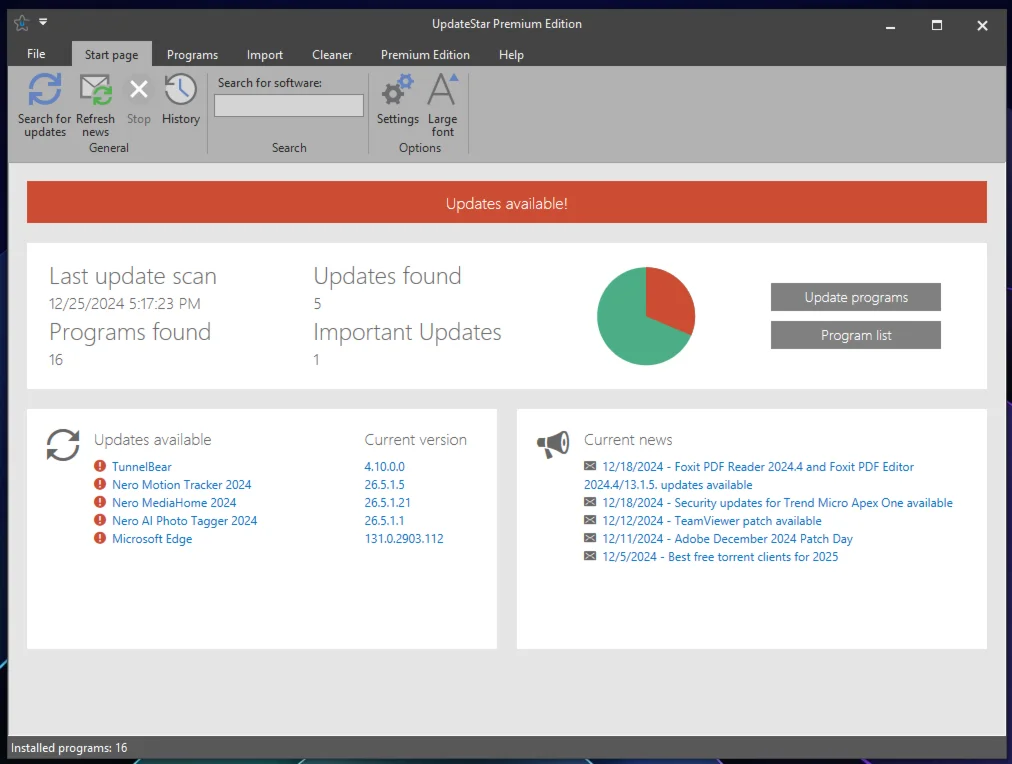Click the Search for software input field

click(289, 106)
